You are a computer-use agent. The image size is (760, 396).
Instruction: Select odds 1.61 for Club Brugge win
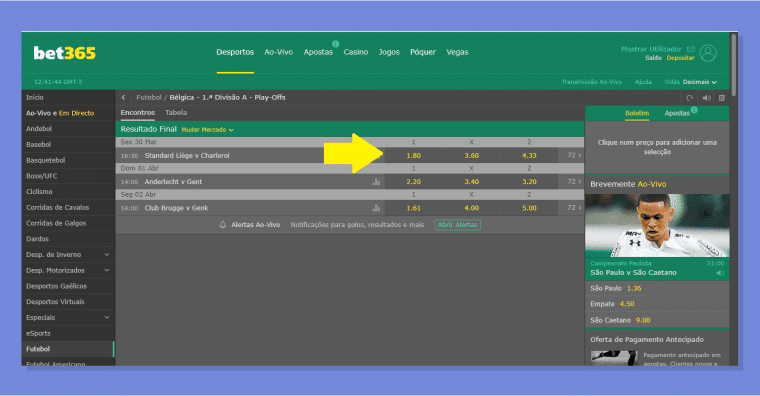[413, 208]
